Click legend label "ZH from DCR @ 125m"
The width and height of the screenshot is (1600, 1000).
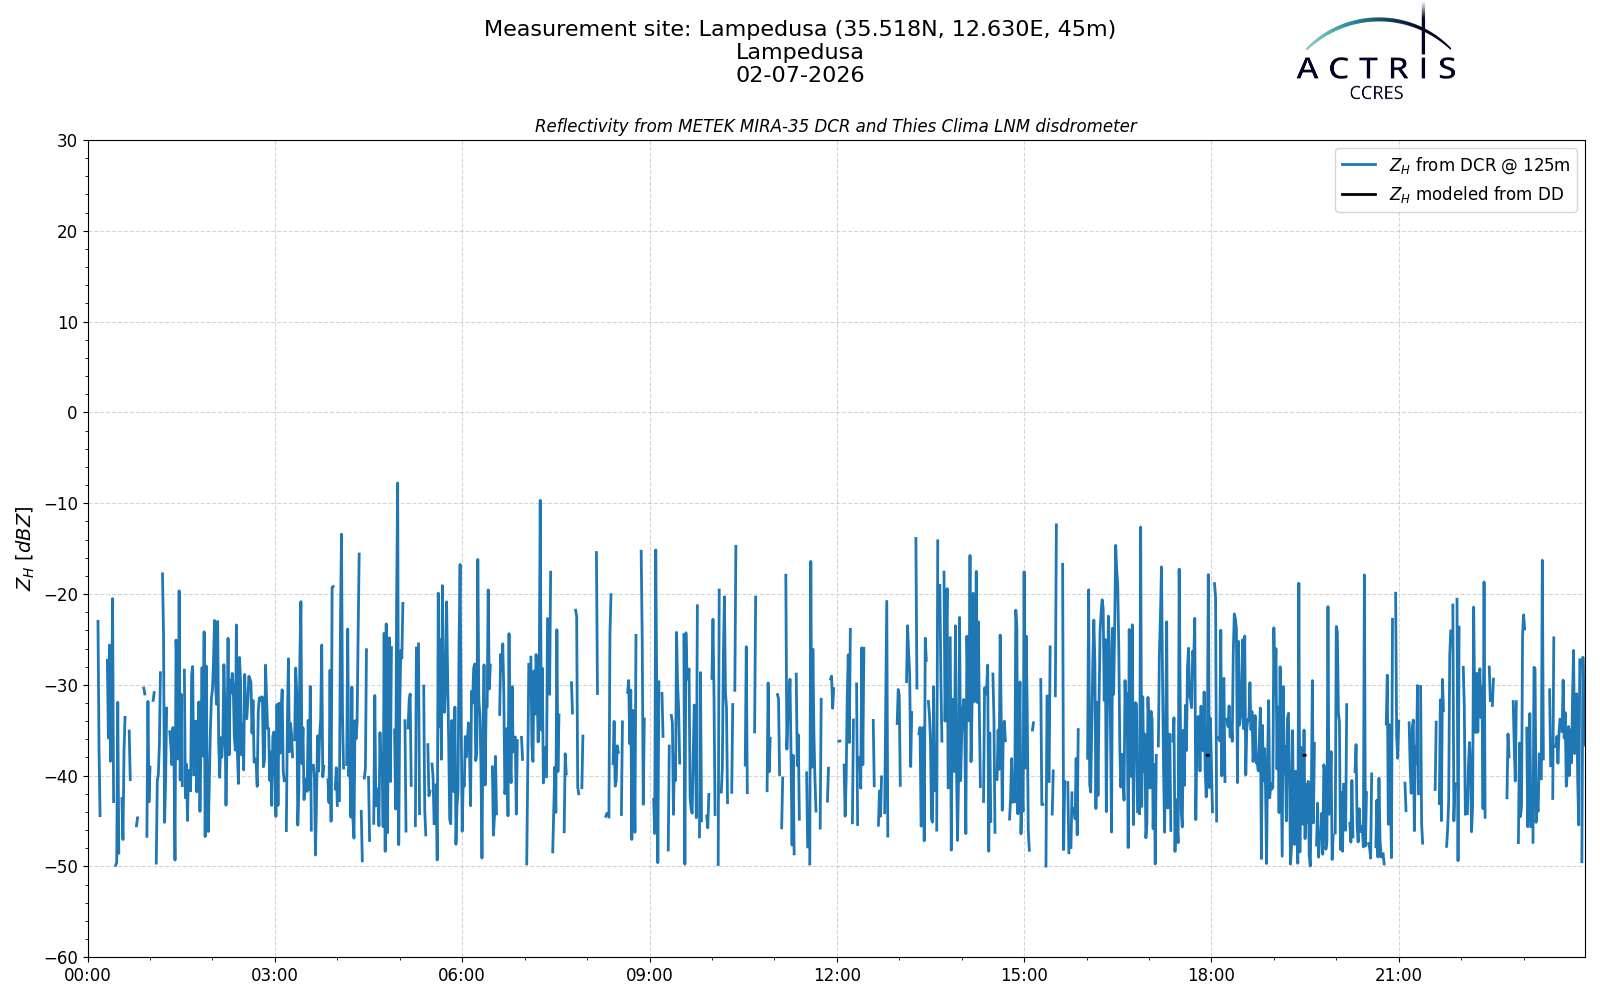[1480, 165]
